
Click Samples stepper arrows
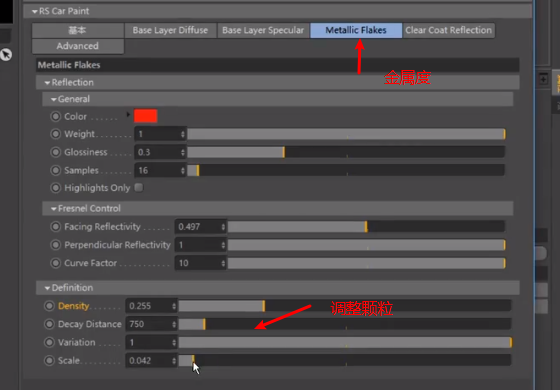[183, 171]
